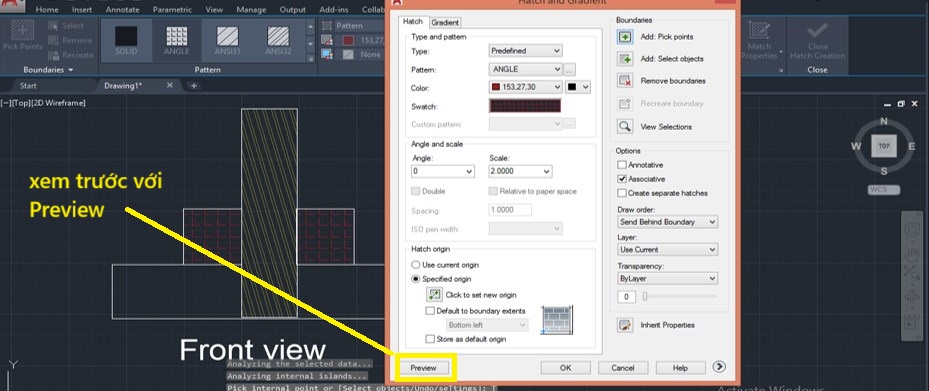
Task: Check Create separate hatches option
Action: click(622, 193)
